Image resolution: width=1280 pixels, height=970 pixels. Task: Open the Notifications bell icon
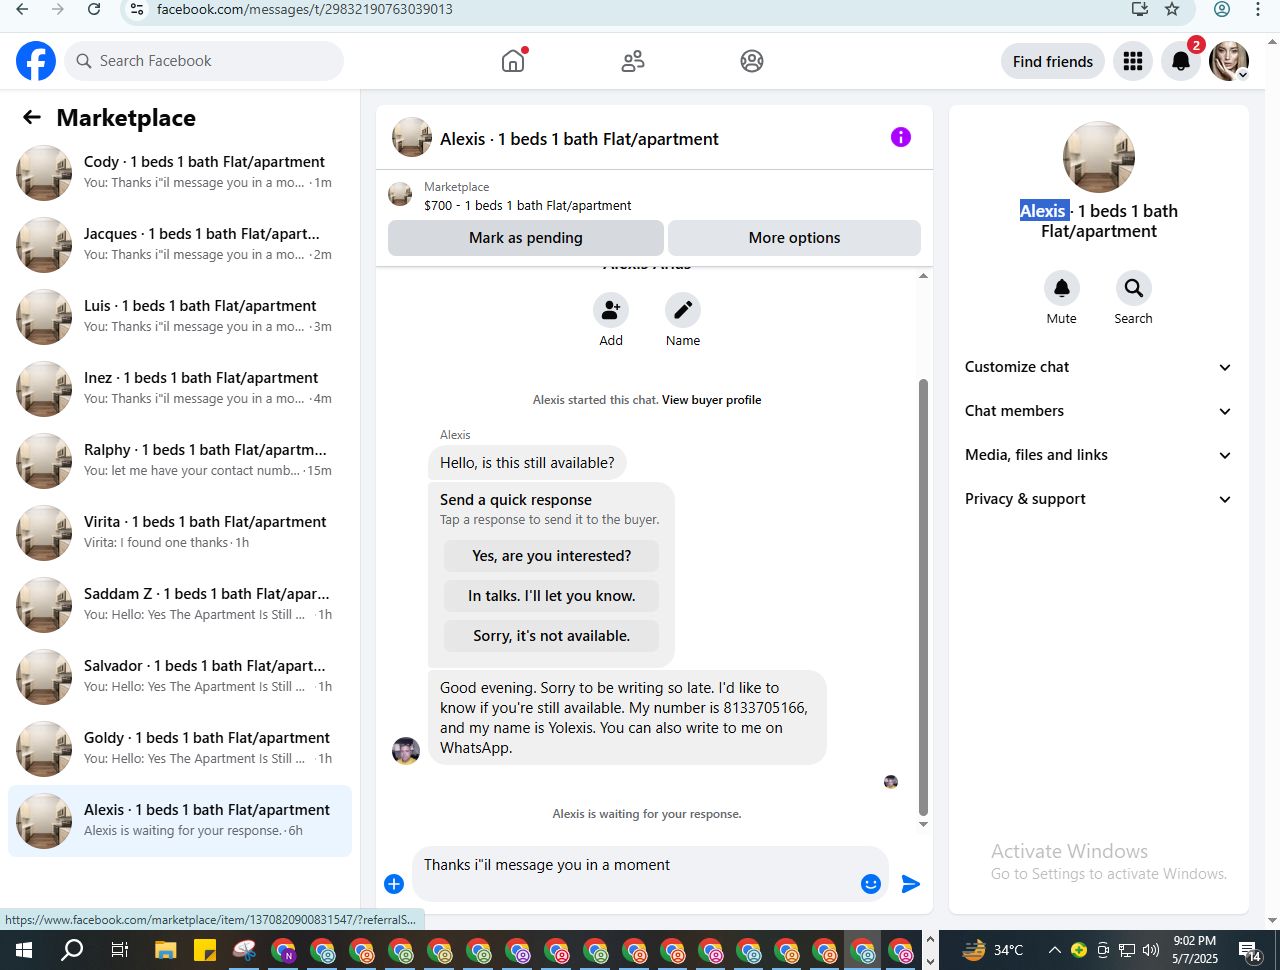[1181, 61]
